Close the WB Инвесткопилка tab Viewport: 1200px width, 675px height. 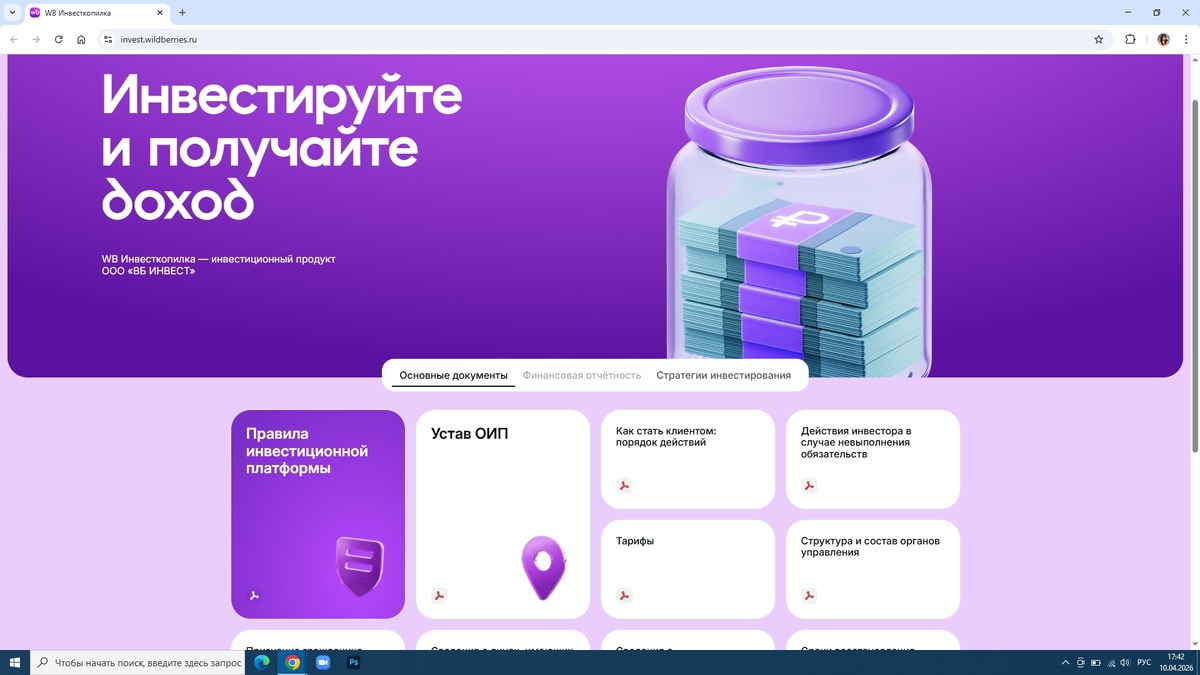161,13
